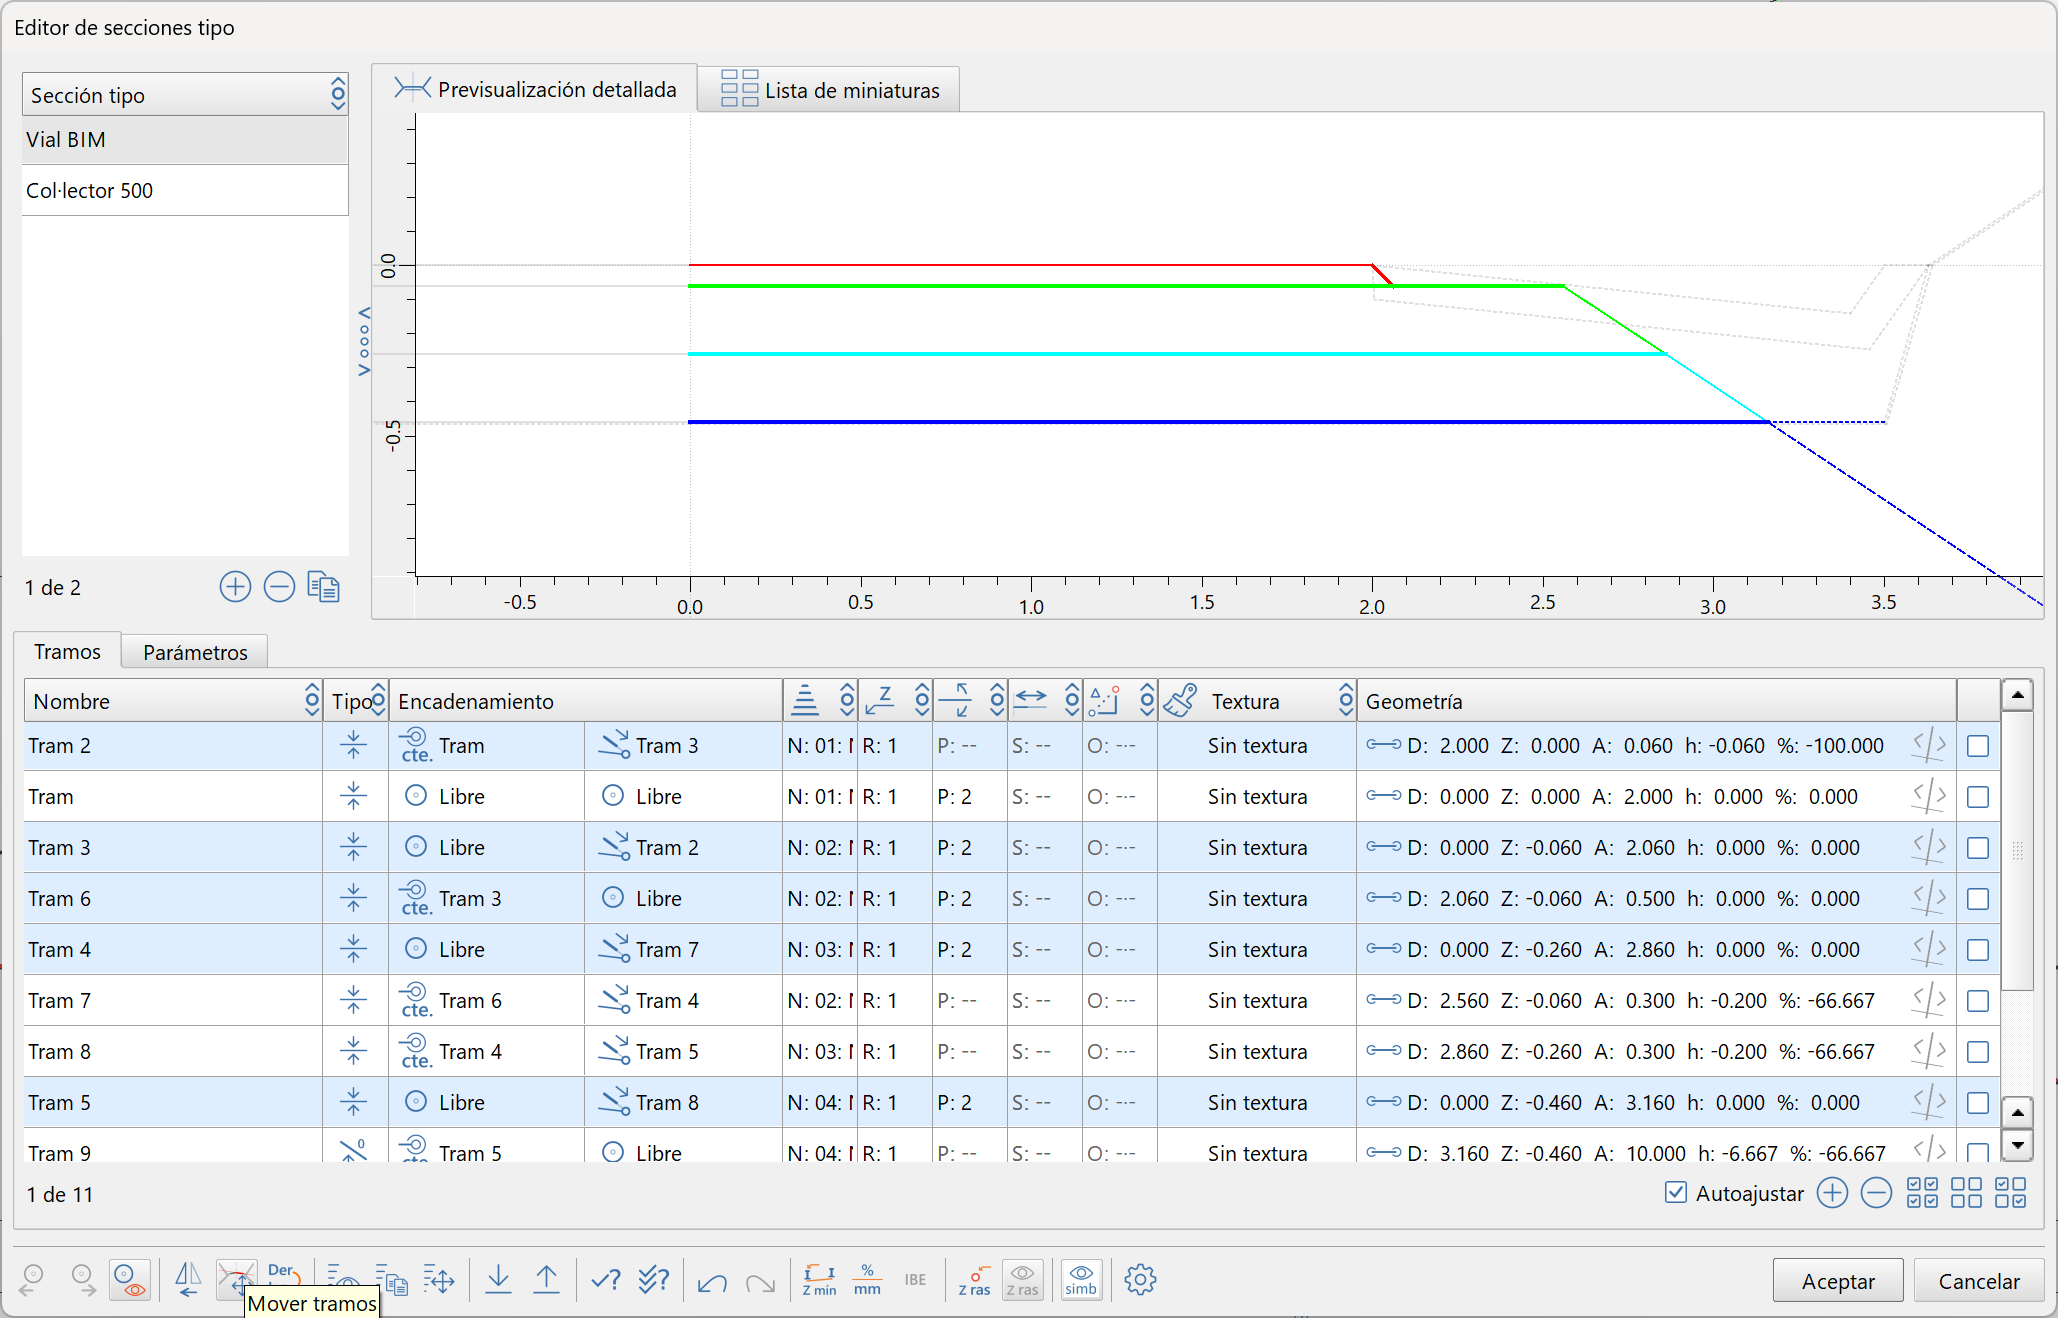Open the Textura column dropdown arrows
The width and height of the screenshot is (2058, 1318).
(x=1346, y=701)
